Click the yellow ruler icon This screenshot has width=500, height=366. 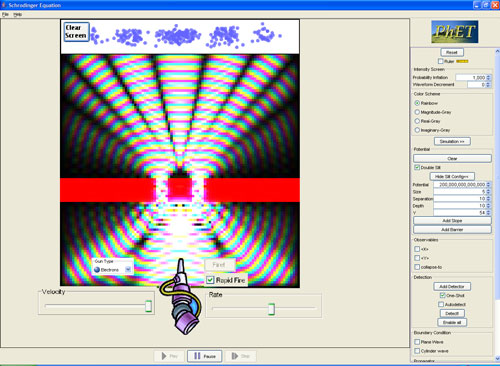pos(462,61)
